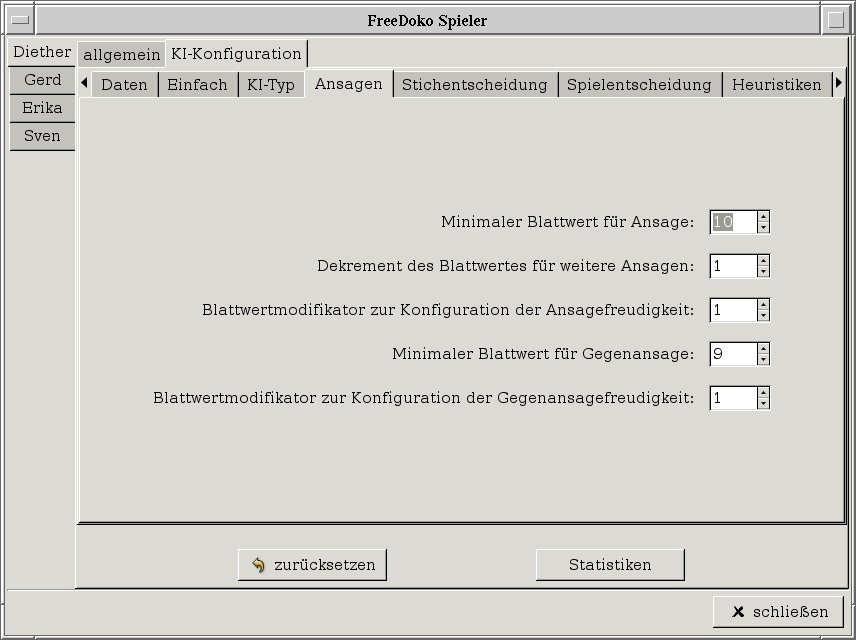
Task: Open Statistiken
Action: 609,565
